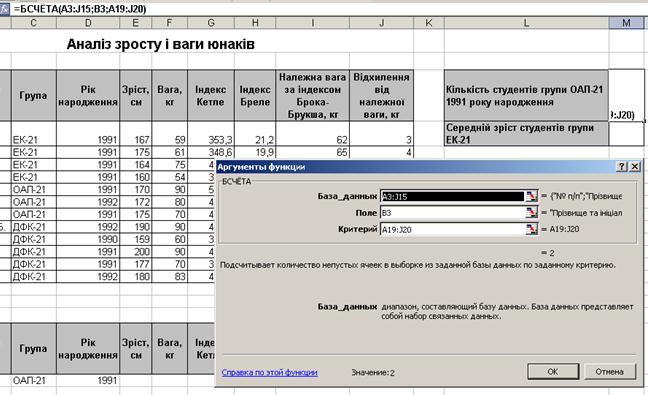Click 'Вага, кг' header in upper table
The width and height of the screenshot is (648, 395).
(x=169, y=95)
